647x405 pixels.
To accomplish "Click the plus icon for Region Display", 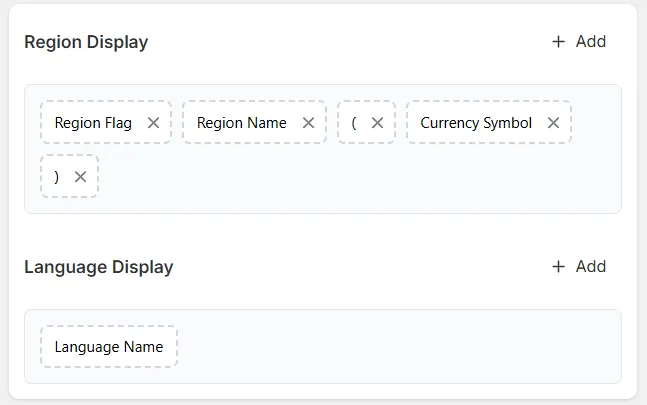I will (x=558, y=41).
